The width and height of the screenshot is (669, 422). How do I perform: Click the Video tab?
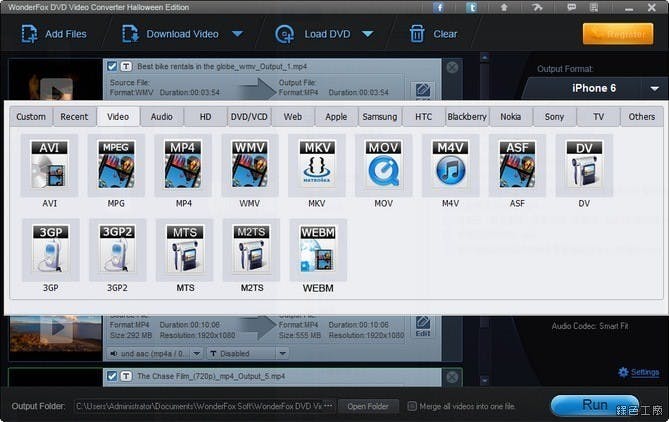(x=118, y=117)
